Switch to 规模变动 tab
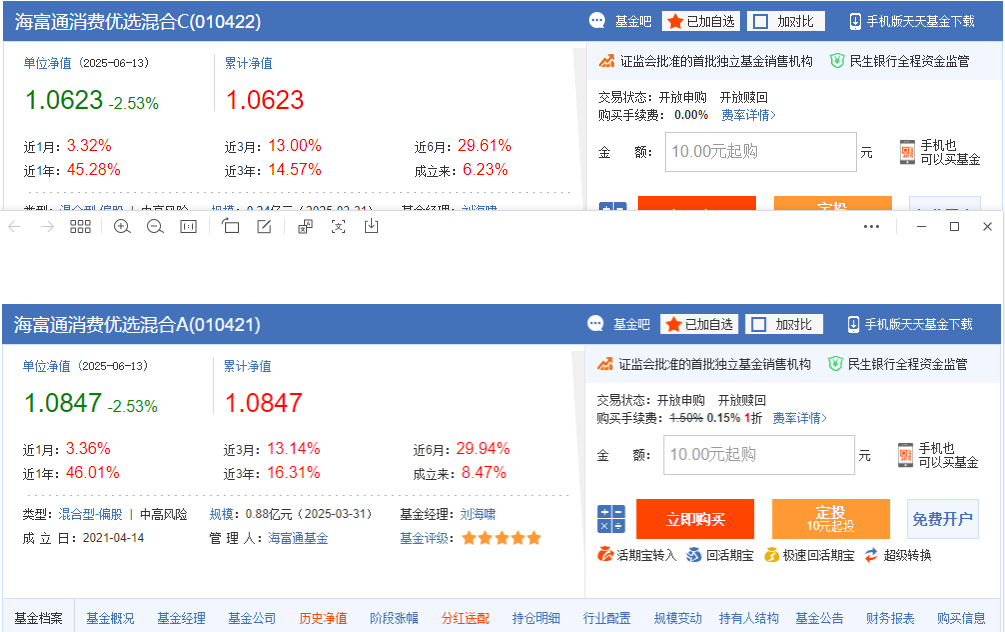Image resolution: width=1005 pixels, height=632 pixels. (x=677, y=619)
